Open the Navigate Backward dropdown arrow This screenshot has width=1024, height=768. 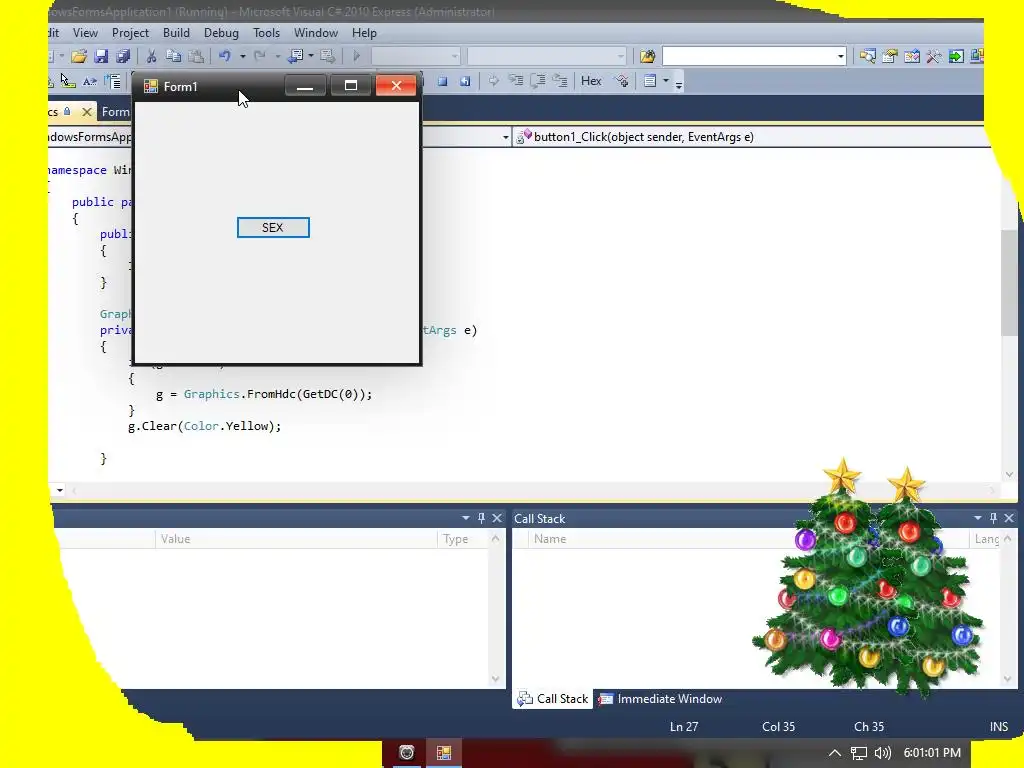point(311,56)
